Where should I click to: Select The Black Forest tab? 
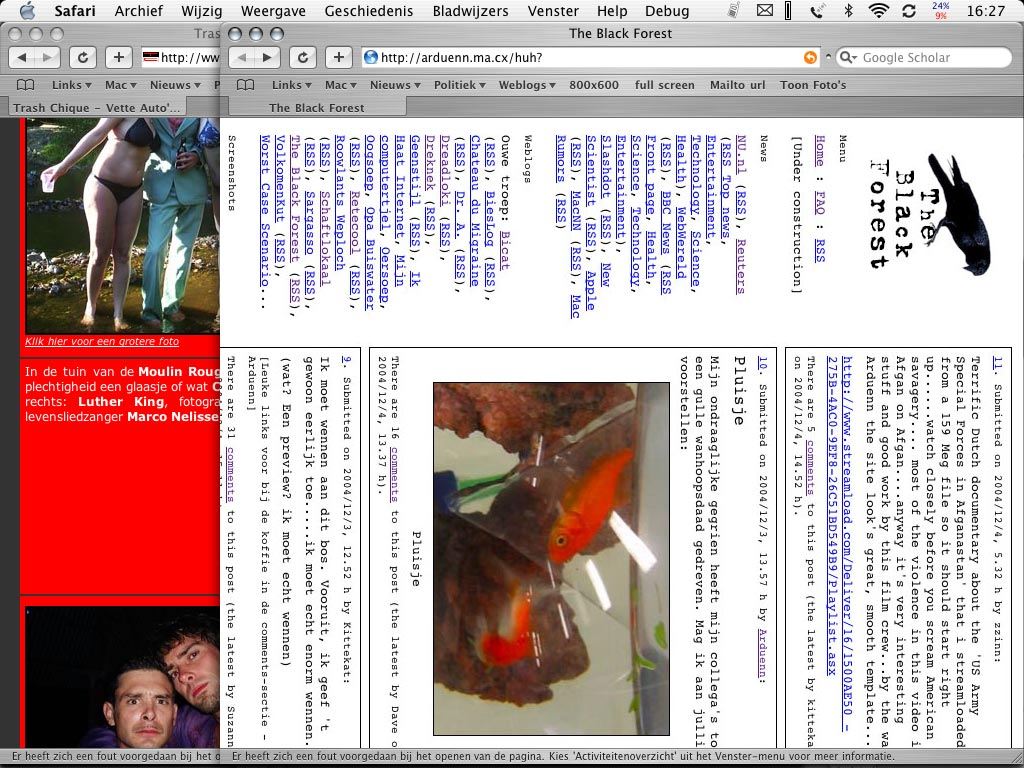coord(317,107)
